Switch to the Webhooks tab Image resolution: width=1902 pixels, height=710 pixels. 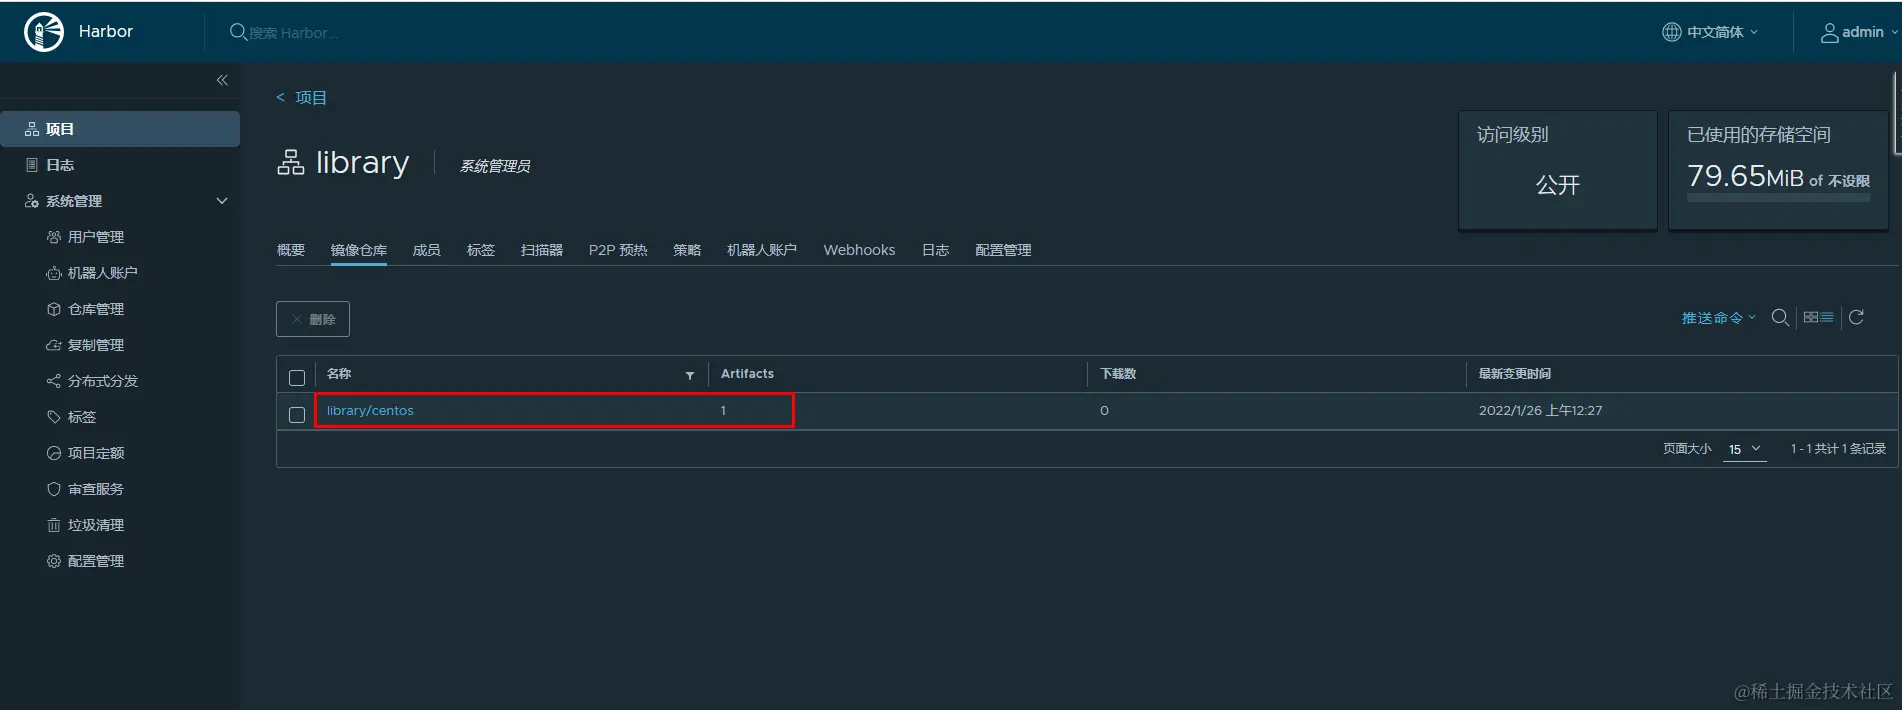[860, 250]
